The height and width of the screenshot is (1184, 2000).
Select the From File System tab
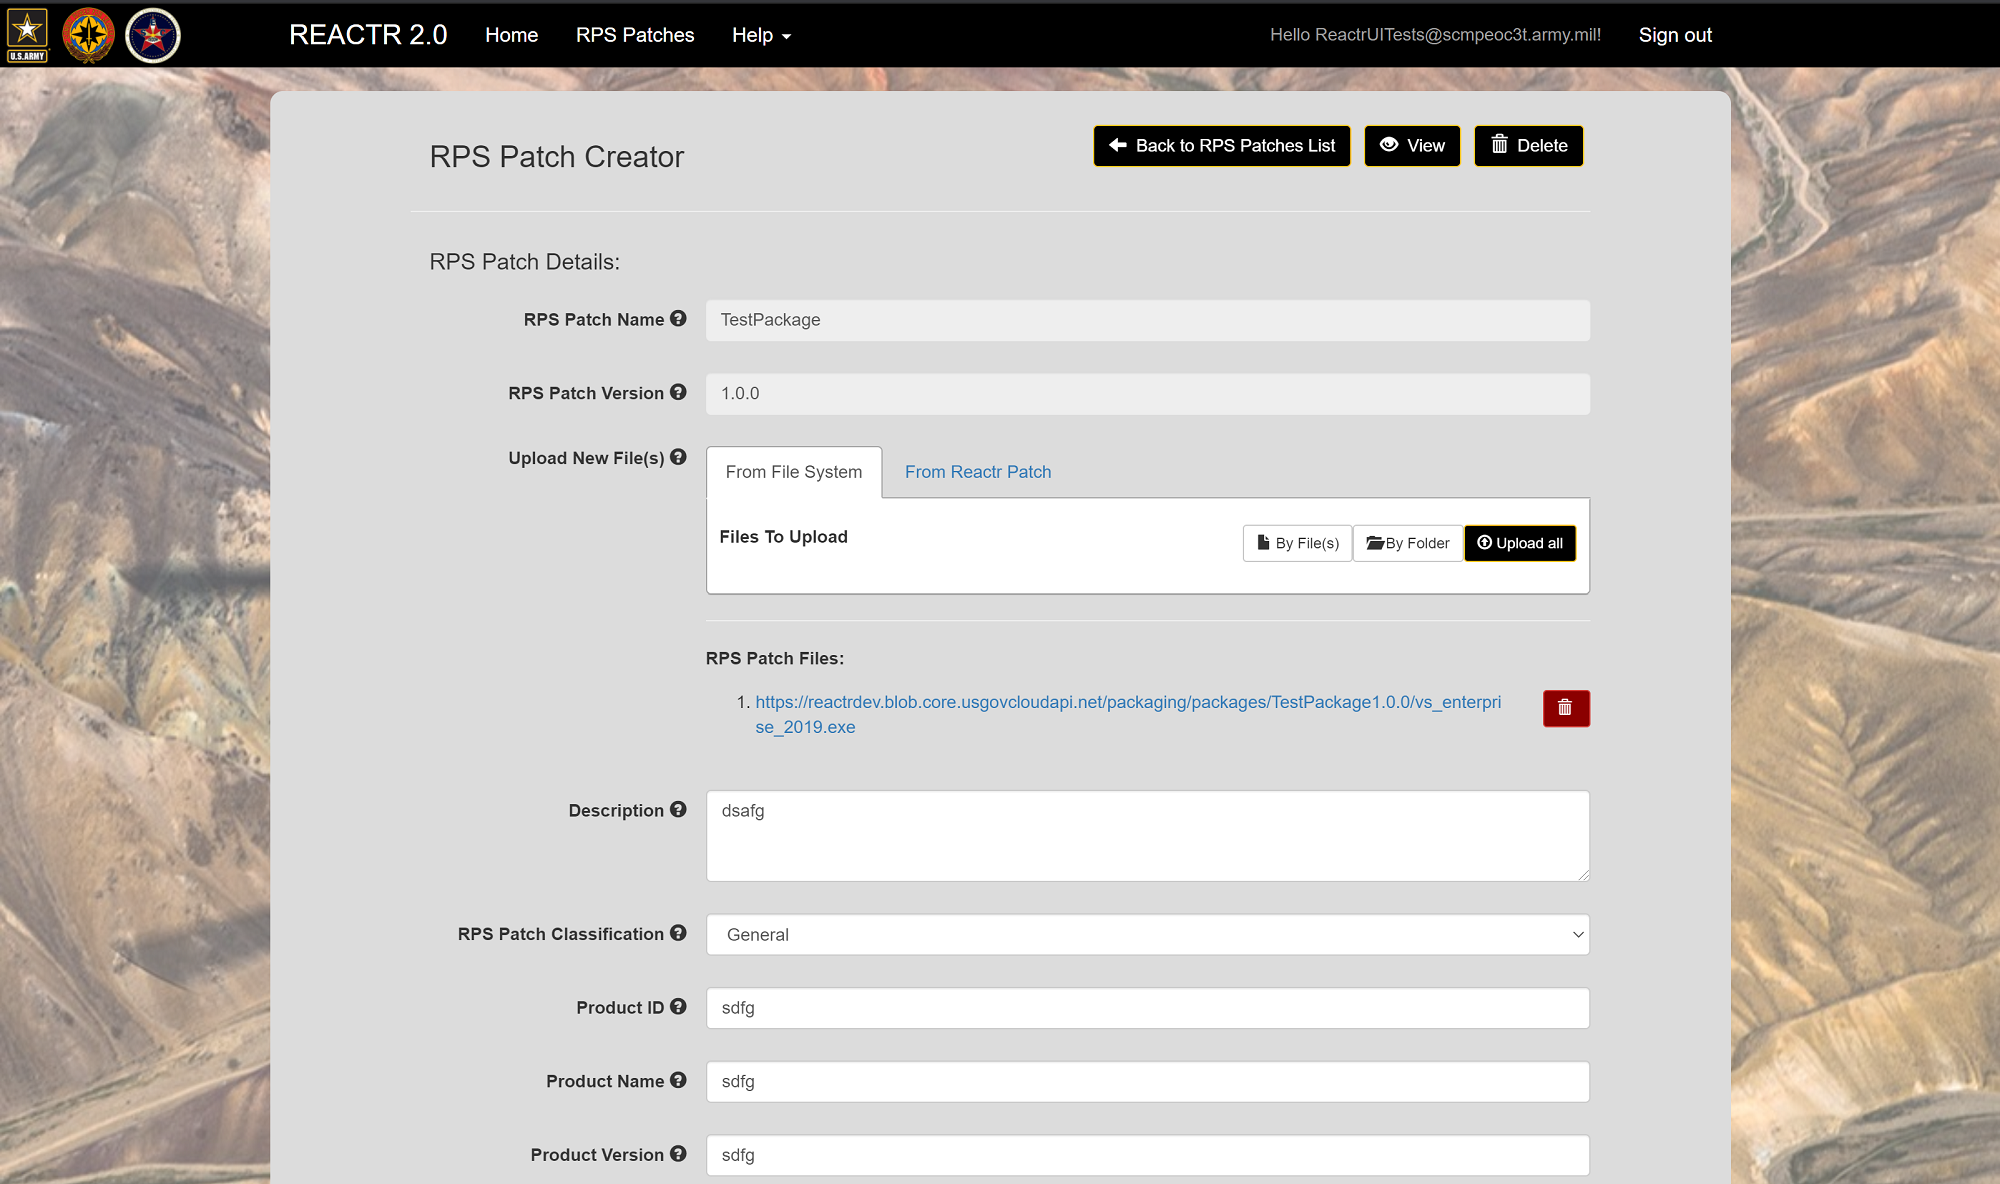[x=792, y=472]
